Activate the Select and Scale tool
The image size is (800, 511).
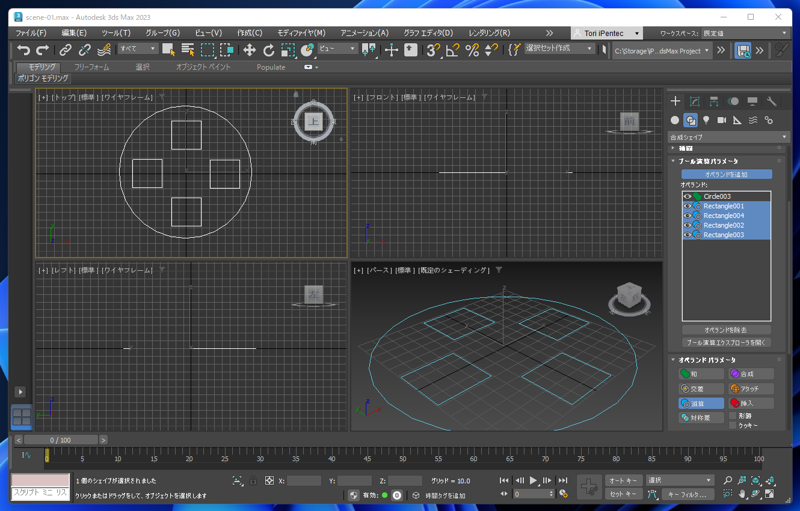click(x=288, y=50)
